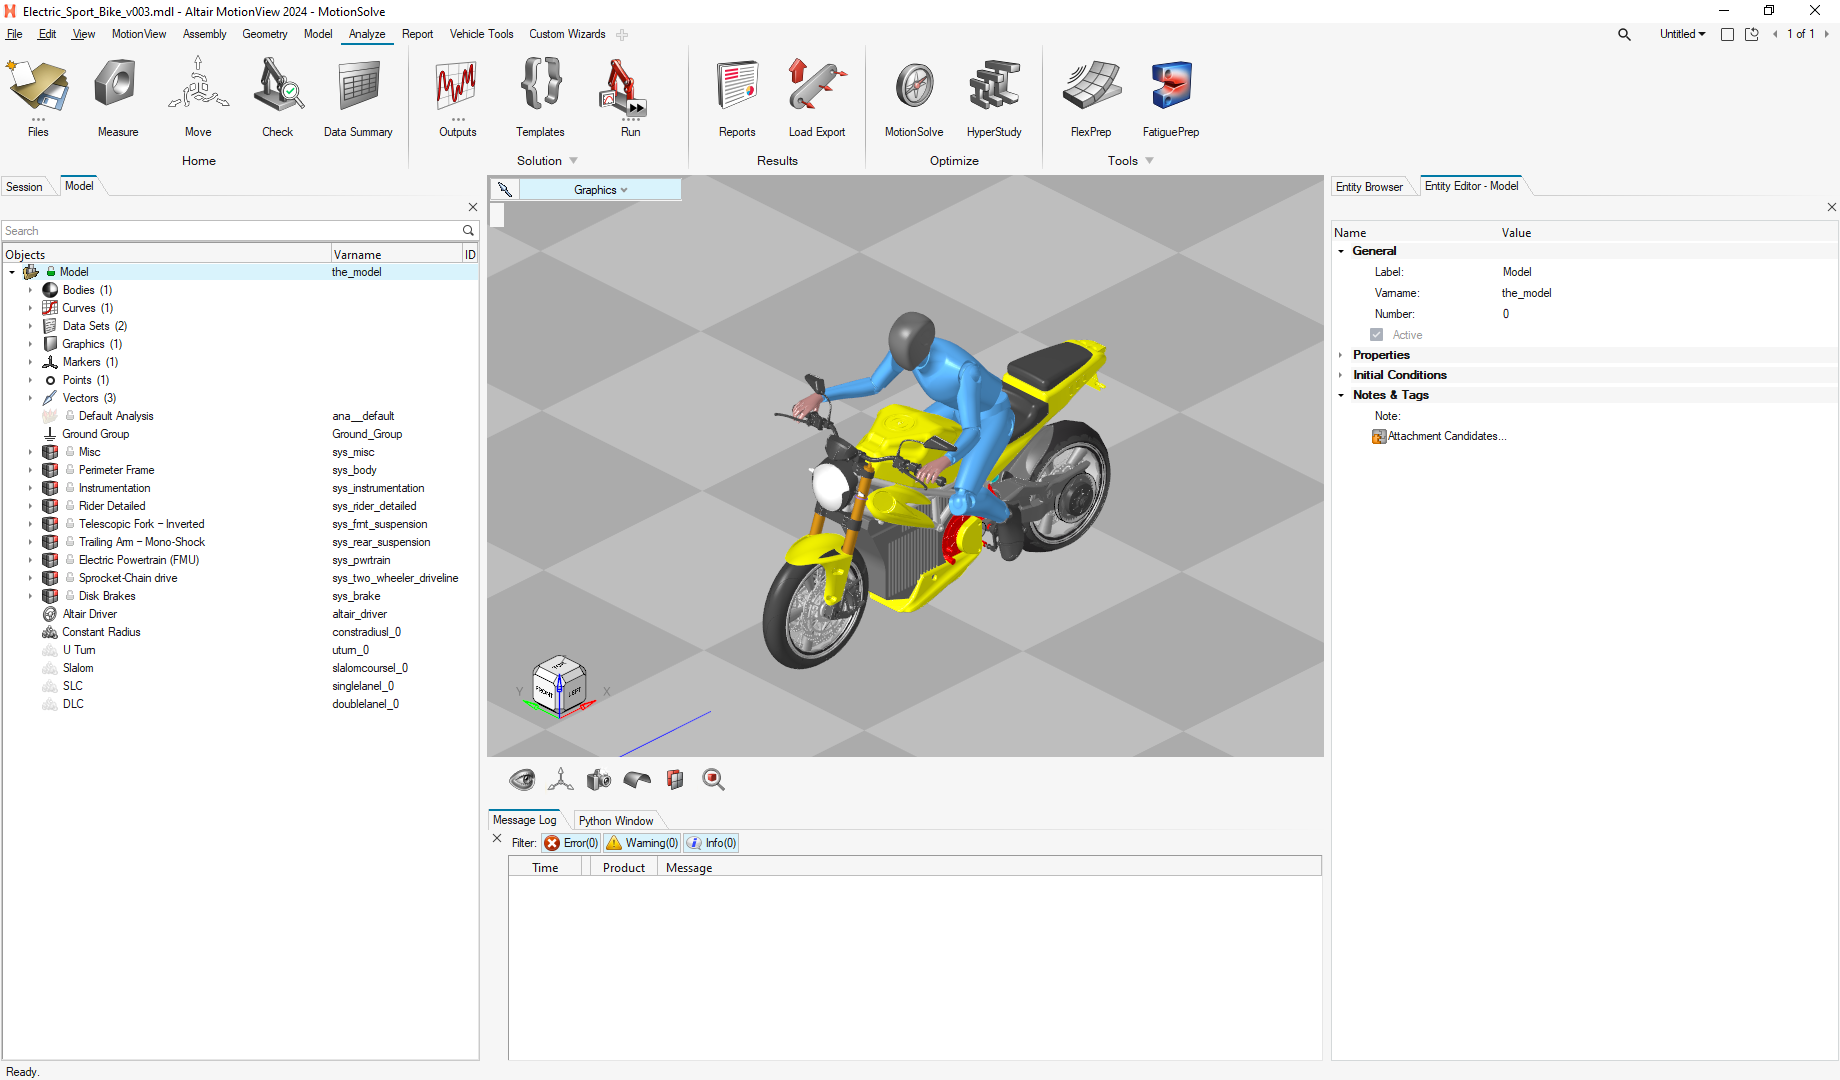Viewport: 1840px width, 1080px height.
Task: Select the Constant Radius event item
Action: (x=101, y=632)
